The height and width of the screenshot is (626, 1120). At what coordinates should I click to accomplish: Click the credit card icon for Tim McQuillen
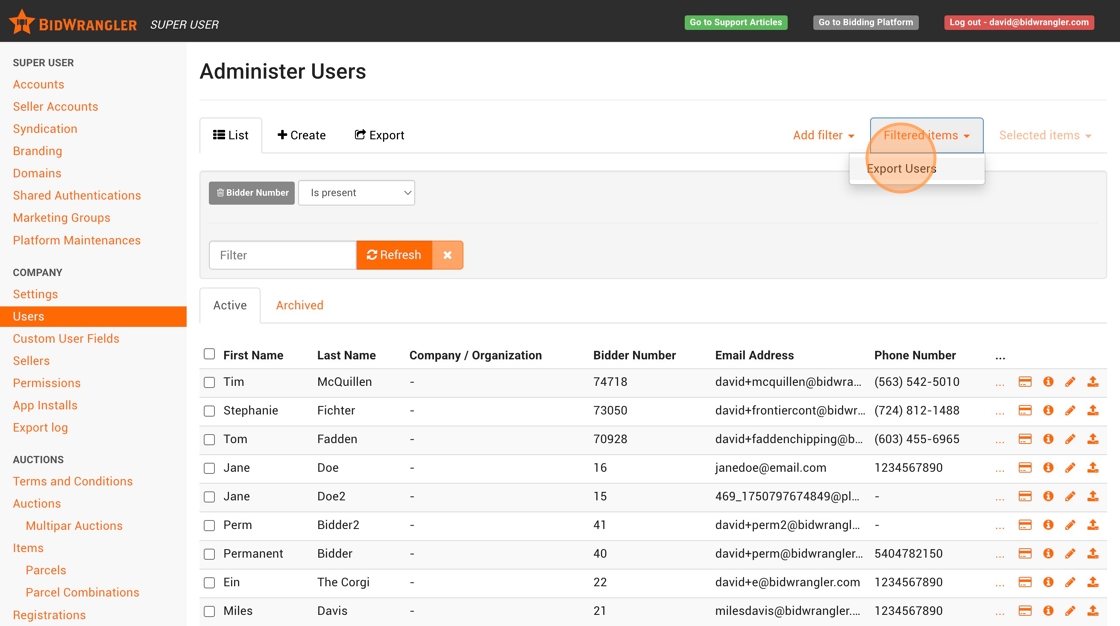pyautogui.click(x=1025, y=382)
